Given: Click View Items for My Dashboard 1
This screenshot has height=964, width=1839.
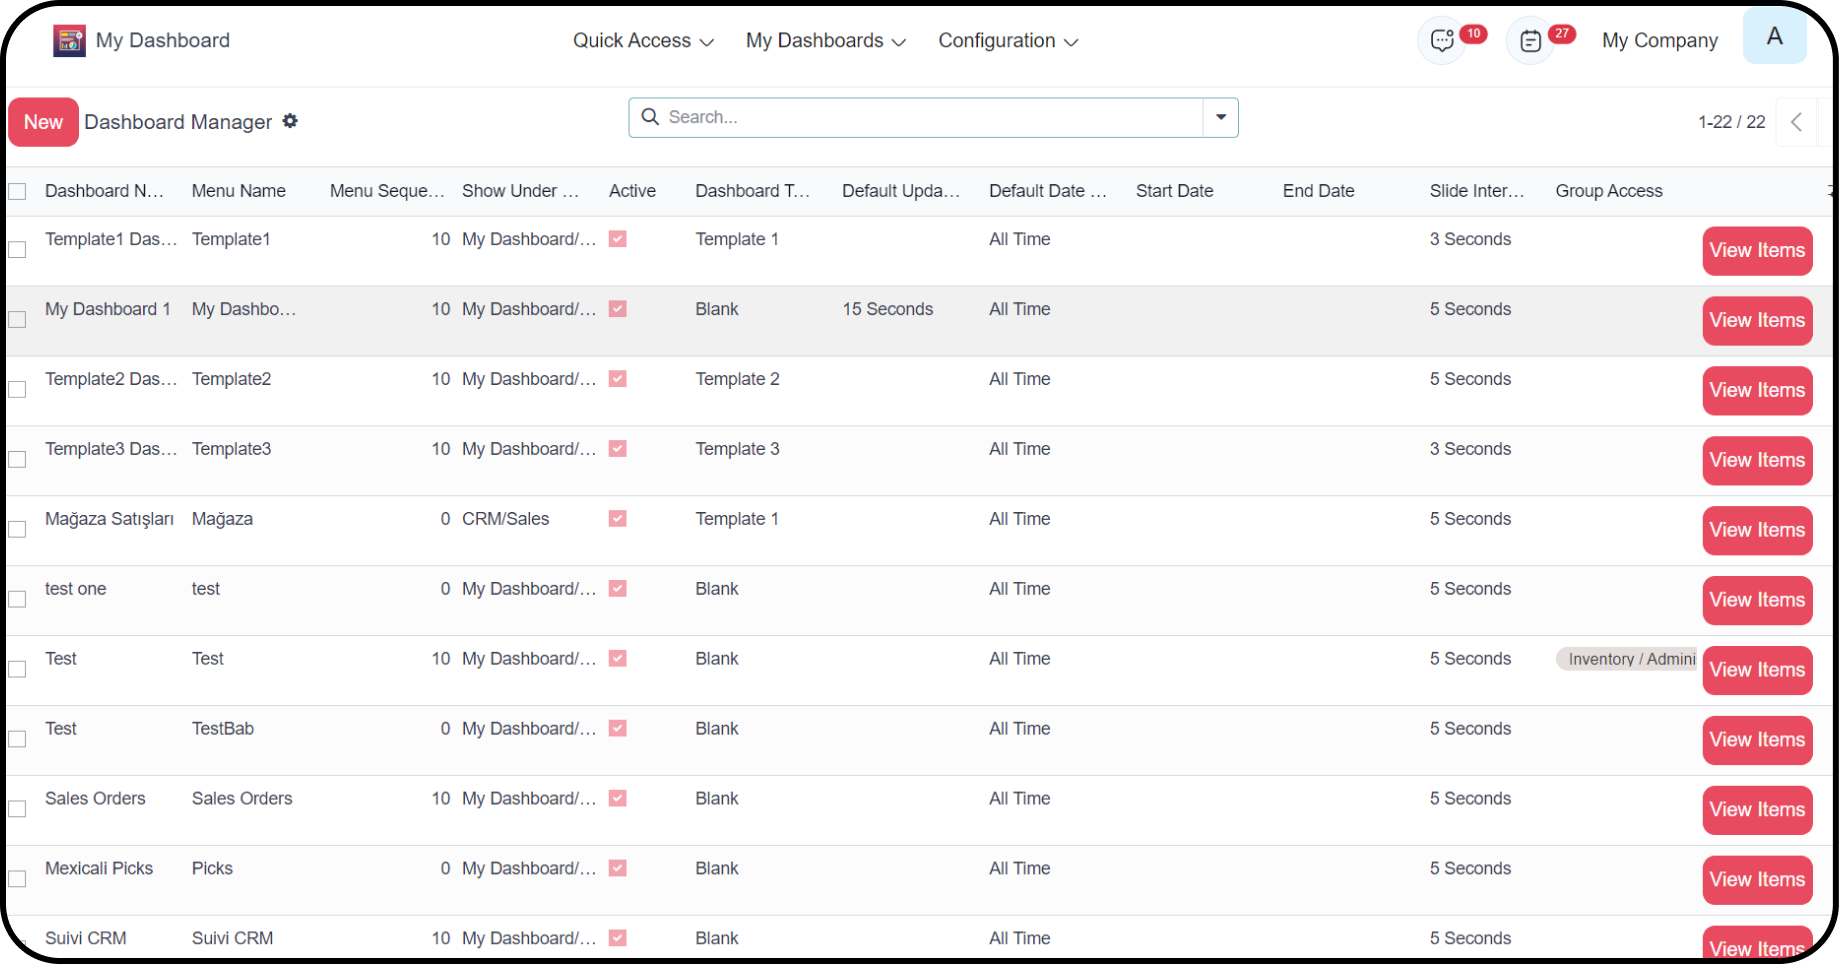Looking at the screenshot, I should coord(1756,321).
